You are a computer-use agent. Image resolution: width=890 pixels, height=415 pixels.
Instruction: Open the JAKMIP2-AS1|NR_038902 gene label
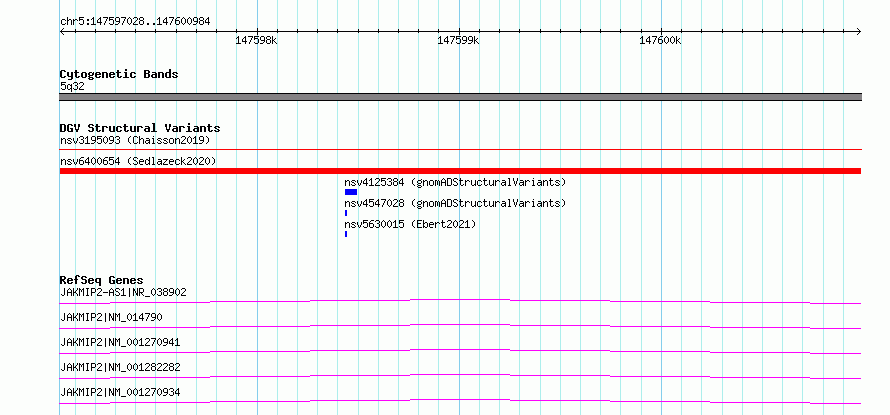pos(123,292)
